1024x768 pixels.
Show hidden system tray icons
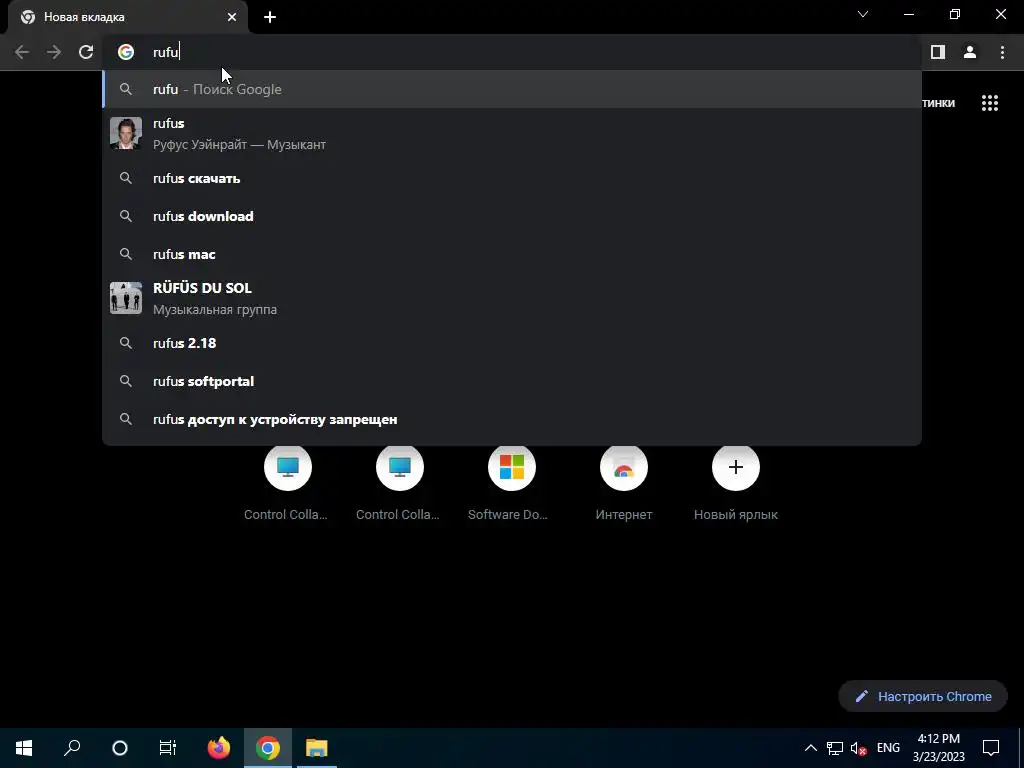pyautogui.click(x=810, y=748)
